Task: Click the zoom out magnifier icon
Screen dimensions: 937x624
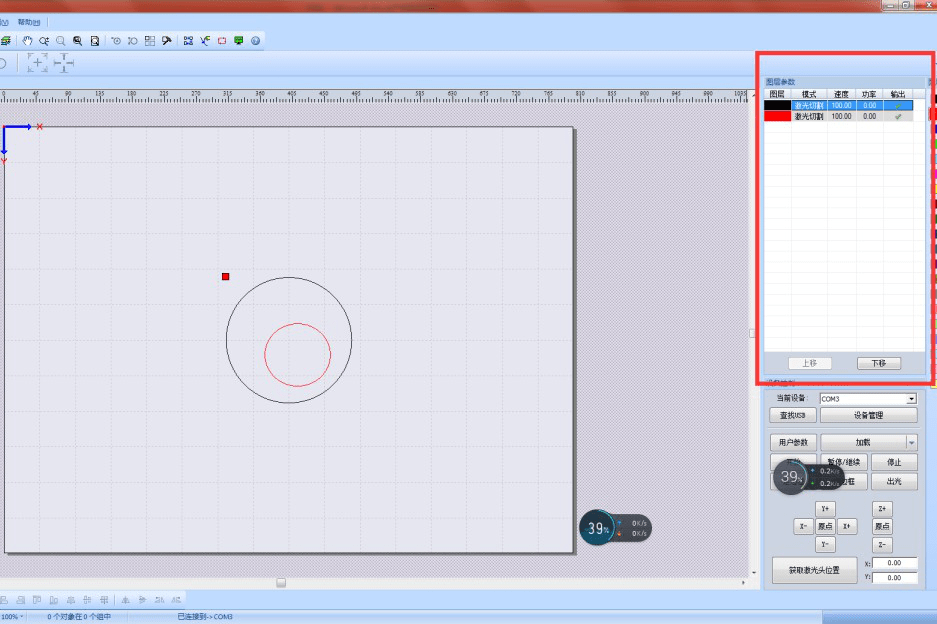Action: point(61,41)
